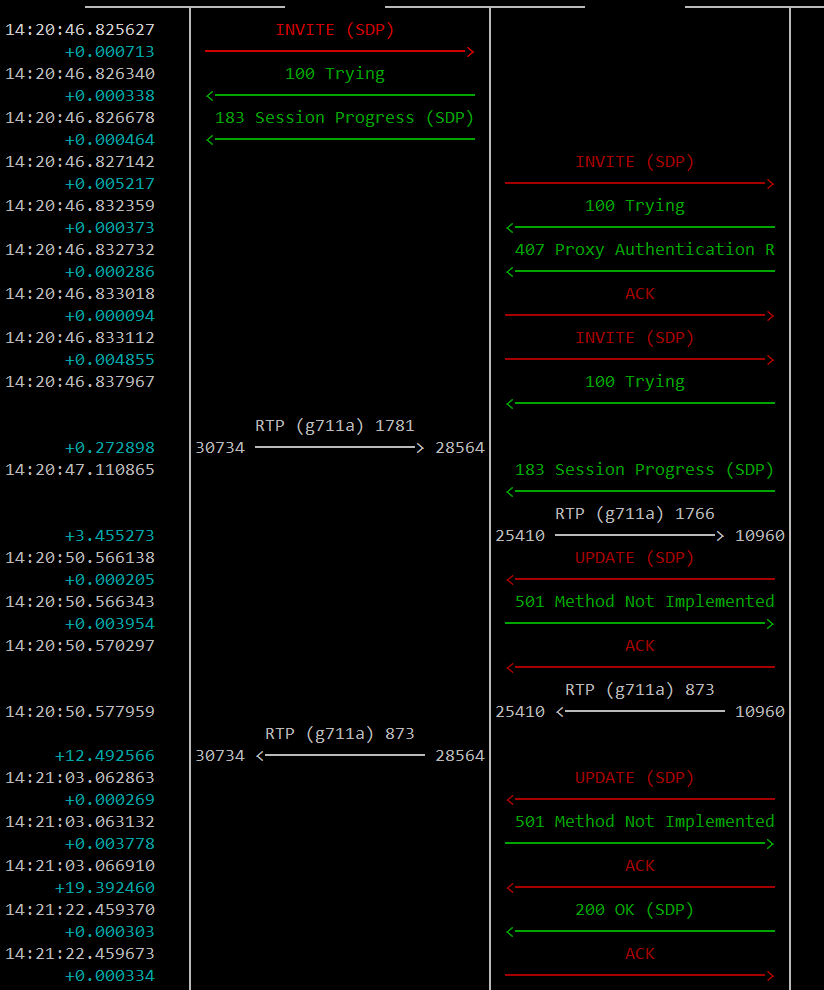
Task: Select the 407 Proxy Authentication message
Action: tap(645, 250)
